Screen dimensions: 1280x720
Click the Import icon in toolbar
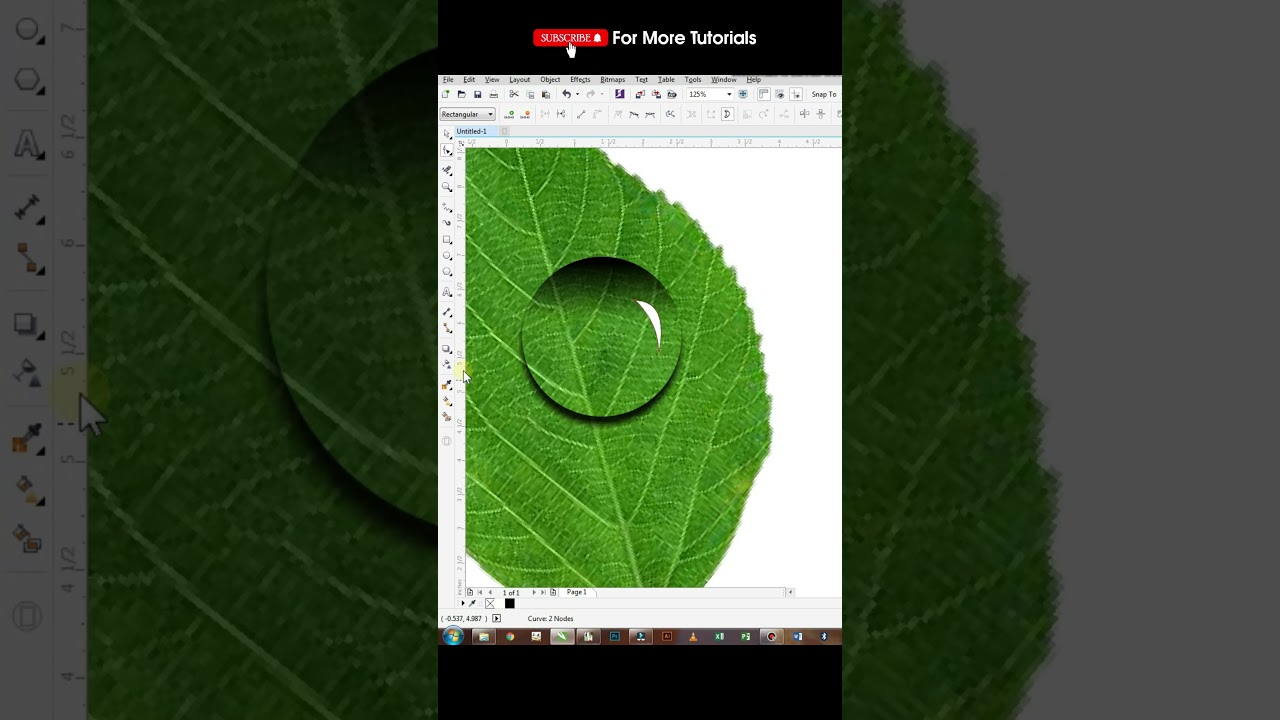pyautogui.click(x=640, y=94)
